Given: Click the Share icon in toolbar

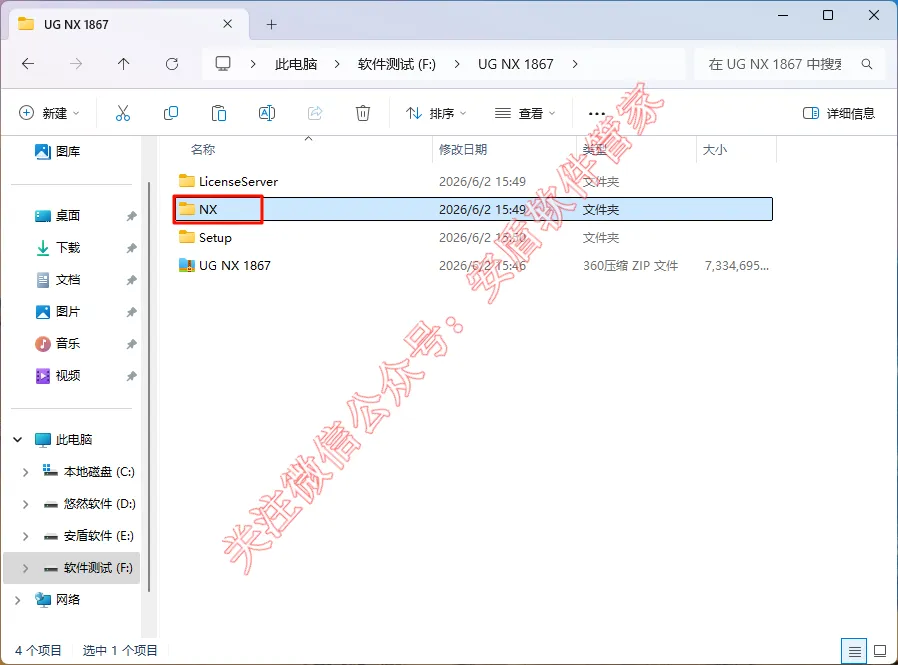Looking at the screenshot, I should 315,113.
